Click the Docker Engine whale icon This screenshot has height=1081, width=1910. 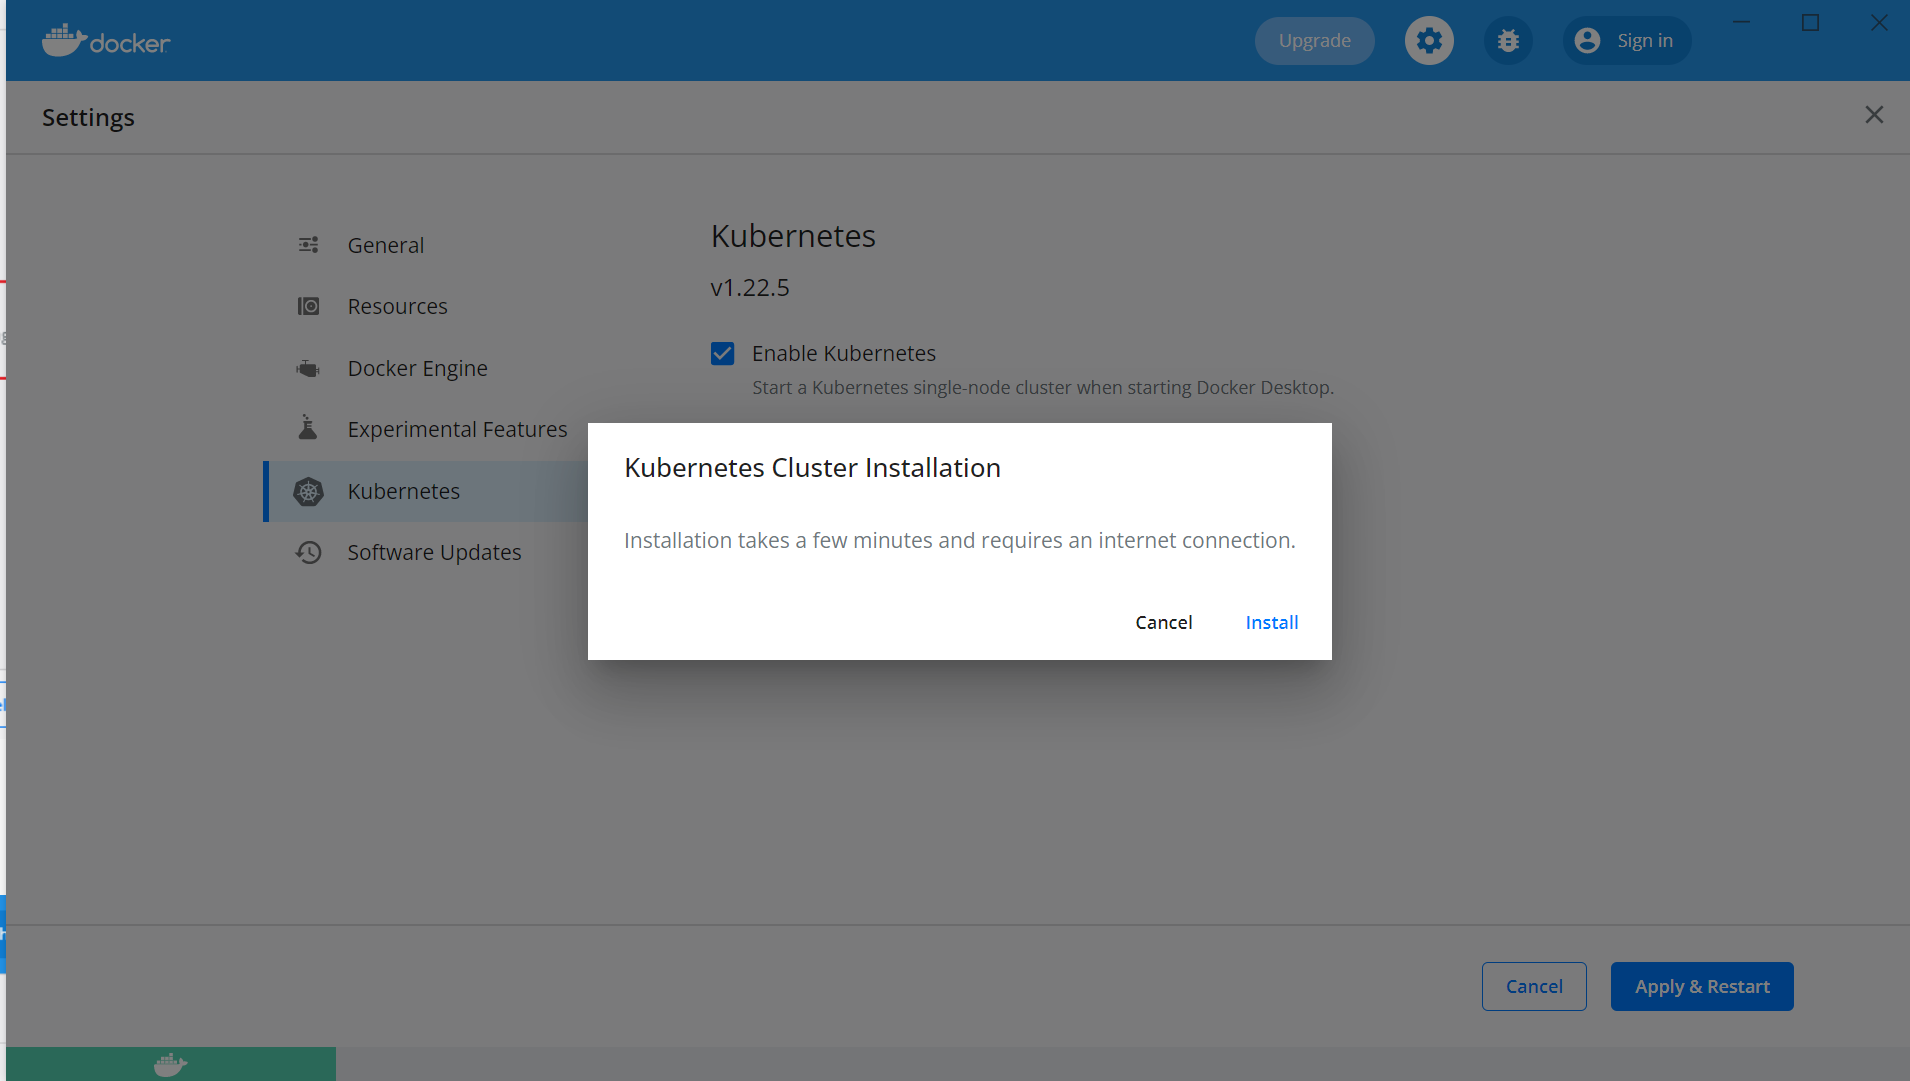308,368
